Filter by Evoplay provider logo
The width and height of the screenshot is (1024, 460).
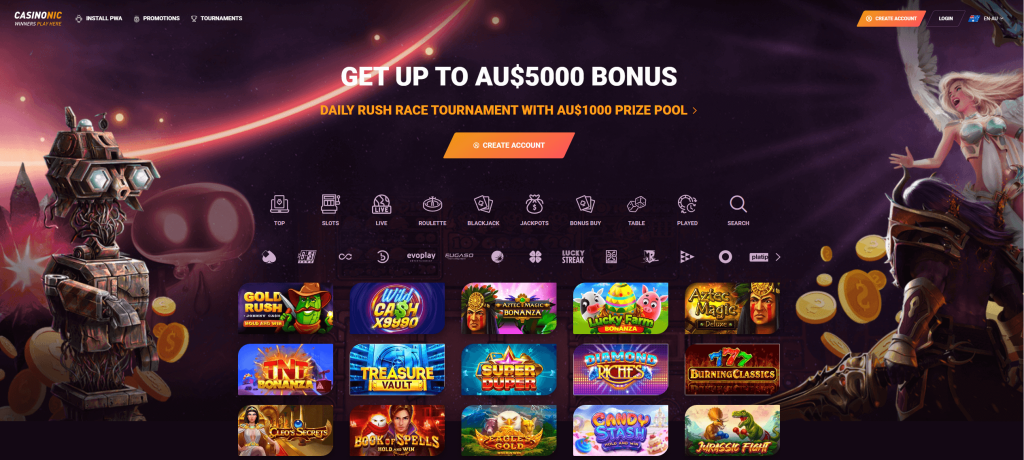[x=421, y=257]
